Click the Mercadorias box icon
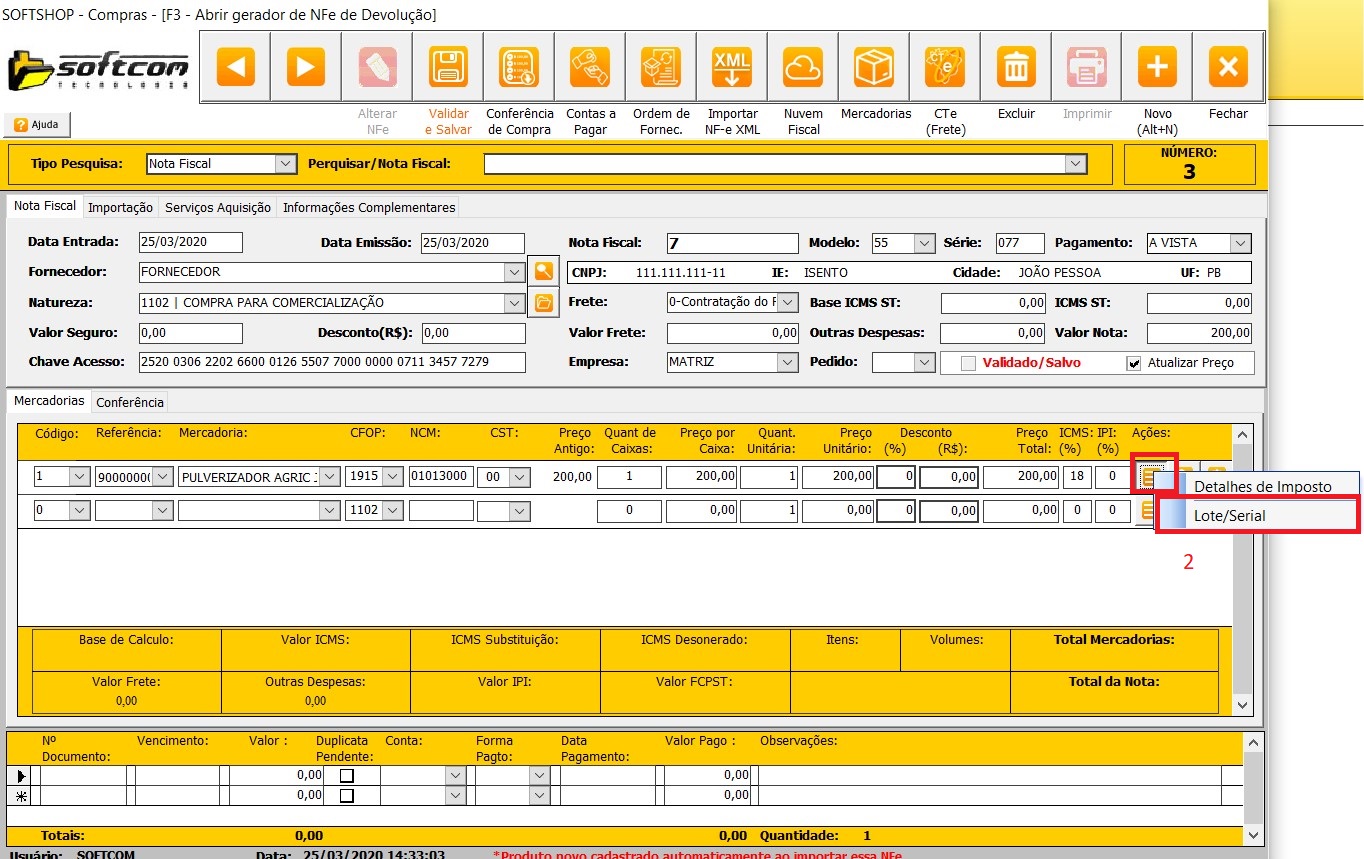The height and width of the screenshot is (859, 1364). pos(874,68)
